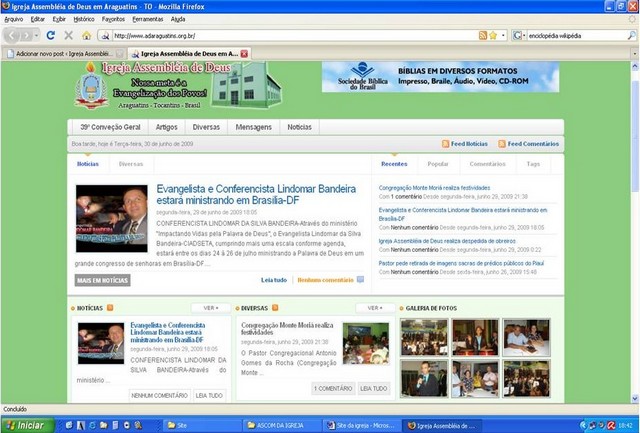The width and height of the screenshot is (640, 433).
Task: Open the man with microphone gallery photo
Action: pyautogui.click(x=424, y=379)
